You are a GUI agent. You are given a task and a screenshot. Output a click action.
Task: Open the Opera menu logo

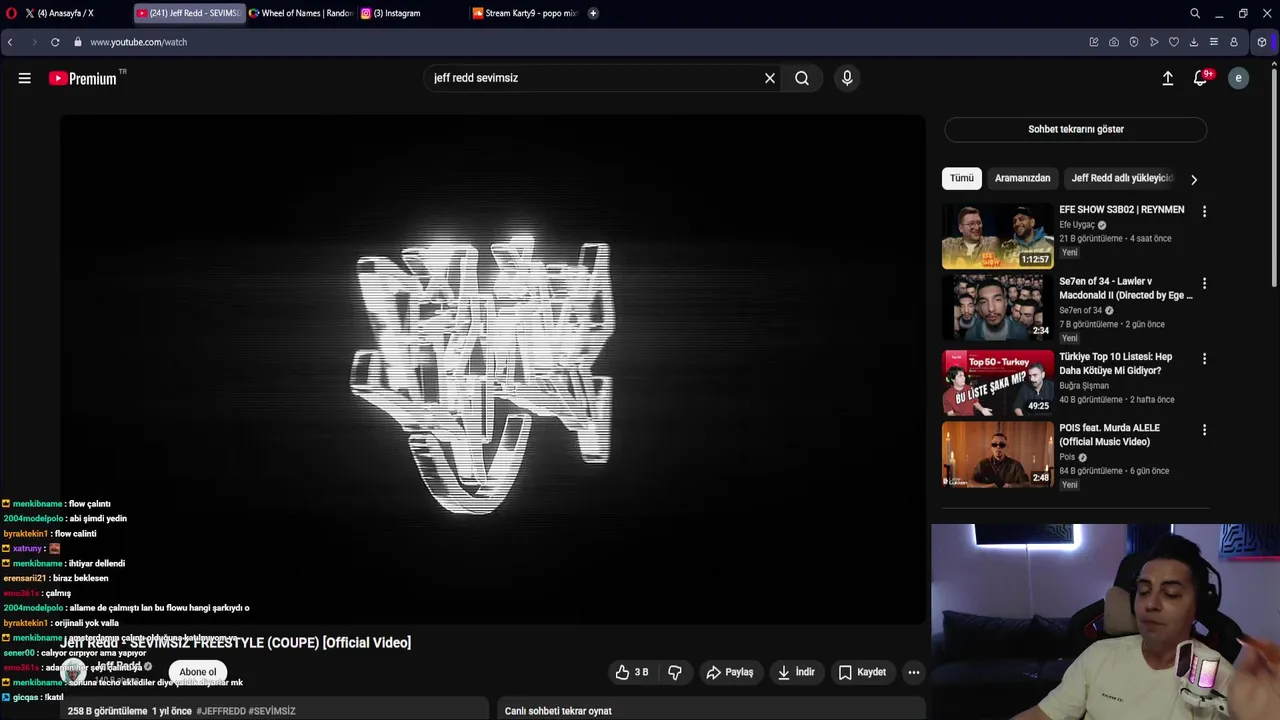click(x=11, y=13)
